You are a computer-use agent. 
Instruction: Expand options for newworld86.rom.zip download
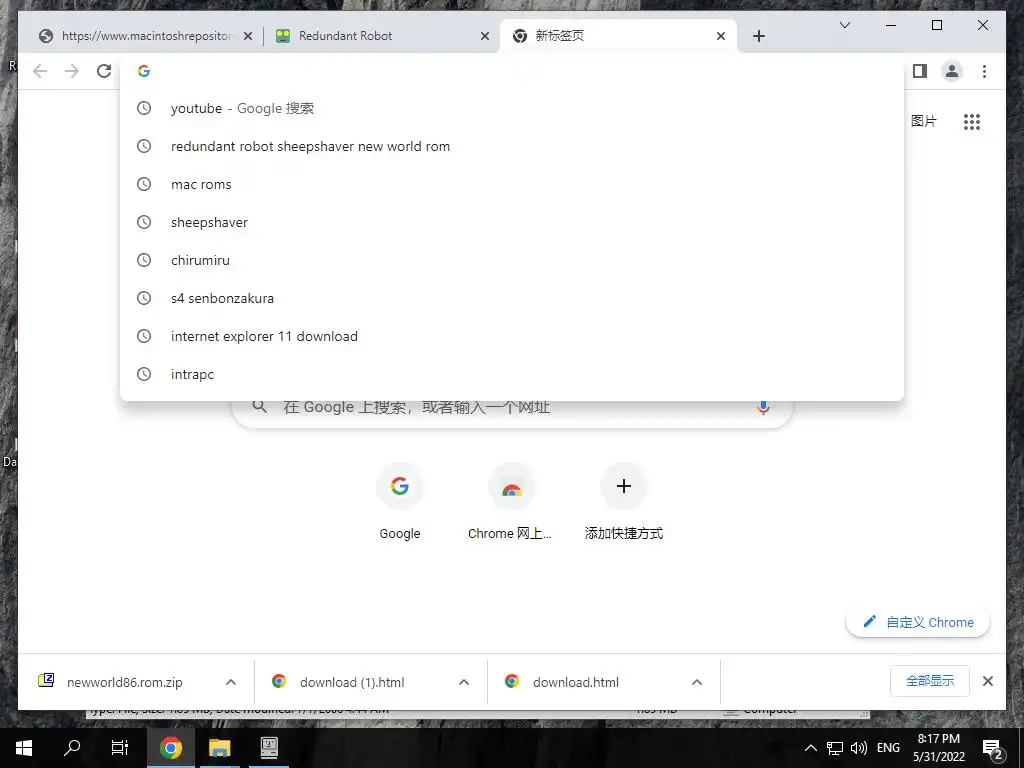pyautogui.click(x=231, y=682)
